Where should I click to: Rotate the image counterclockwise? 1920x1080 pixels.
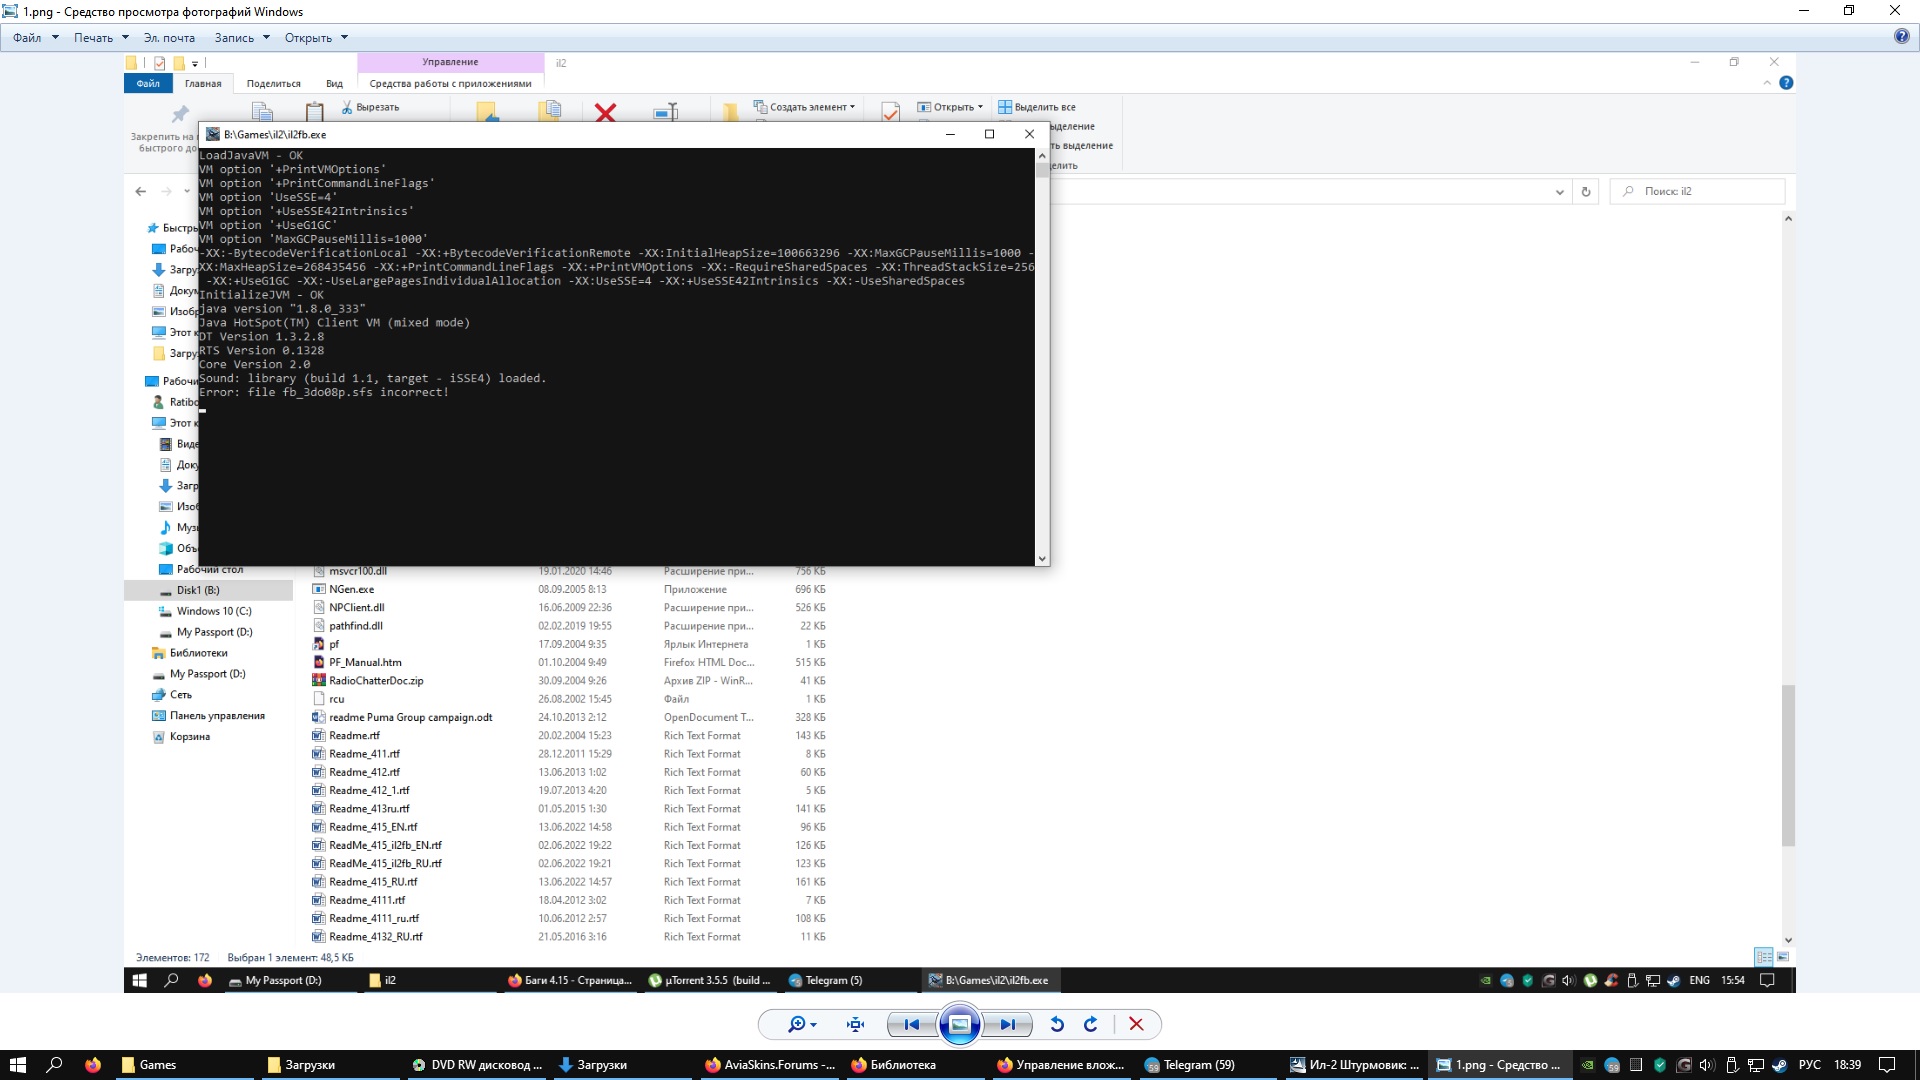1057,1024
